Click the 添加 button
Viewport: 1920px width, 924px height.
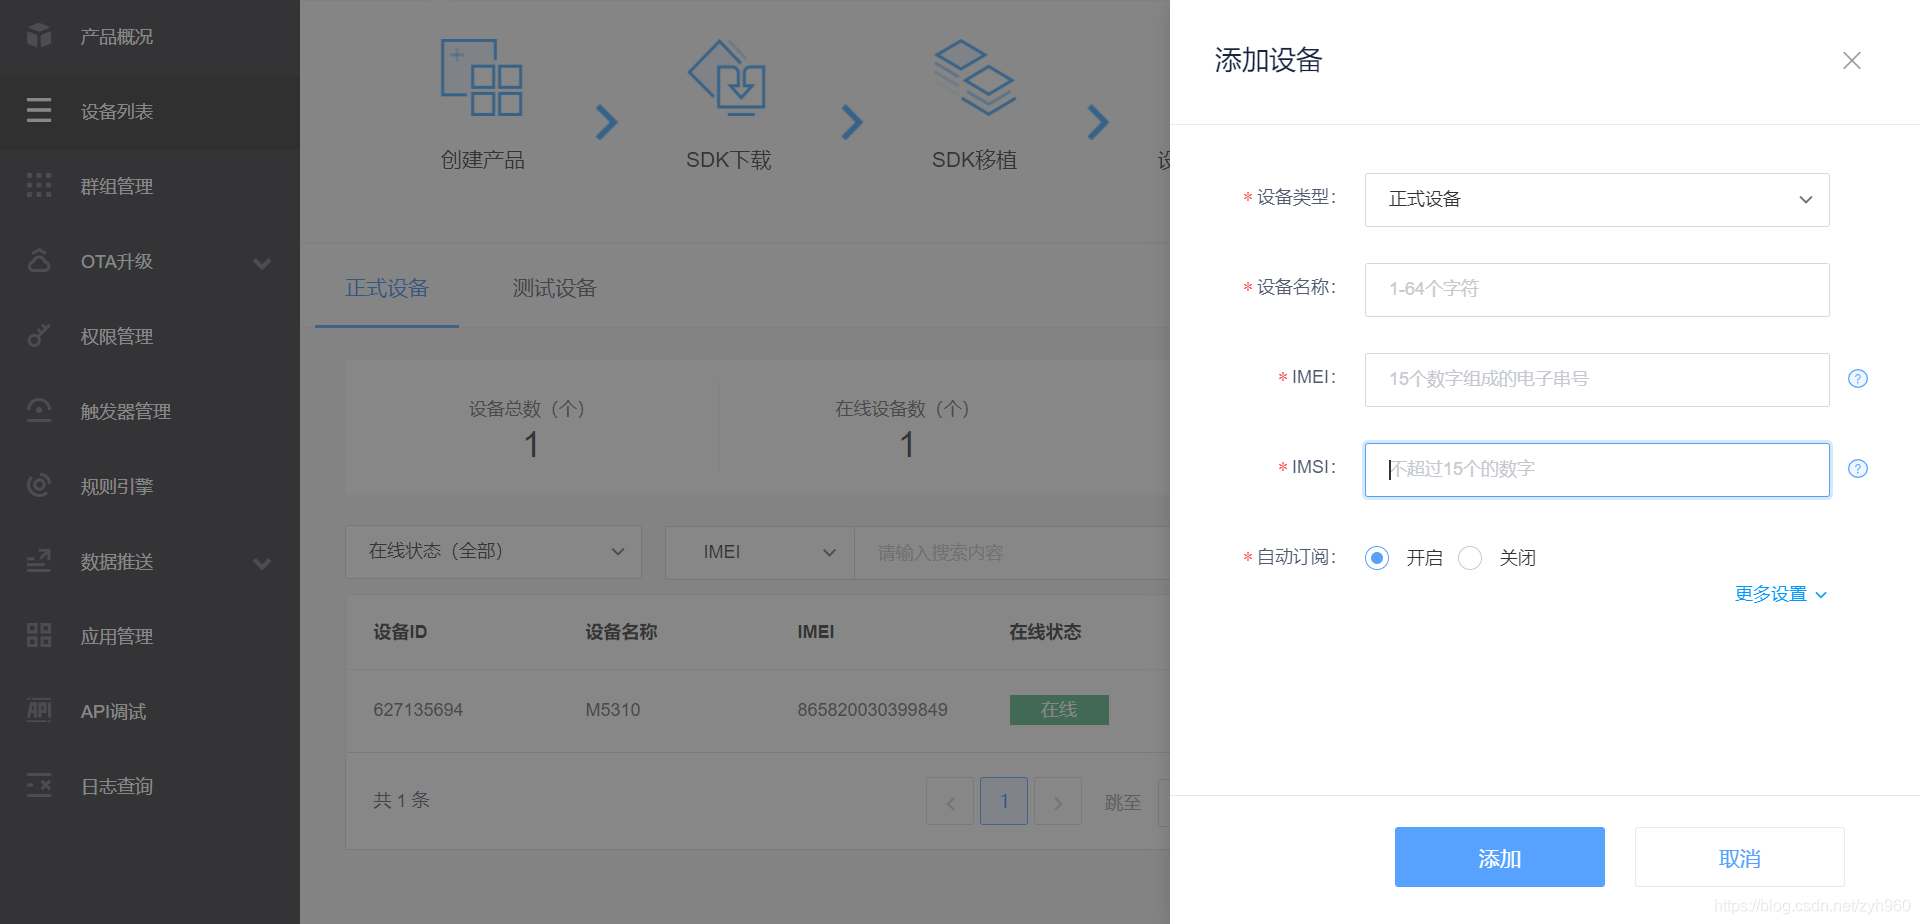tap(1499, 857)
